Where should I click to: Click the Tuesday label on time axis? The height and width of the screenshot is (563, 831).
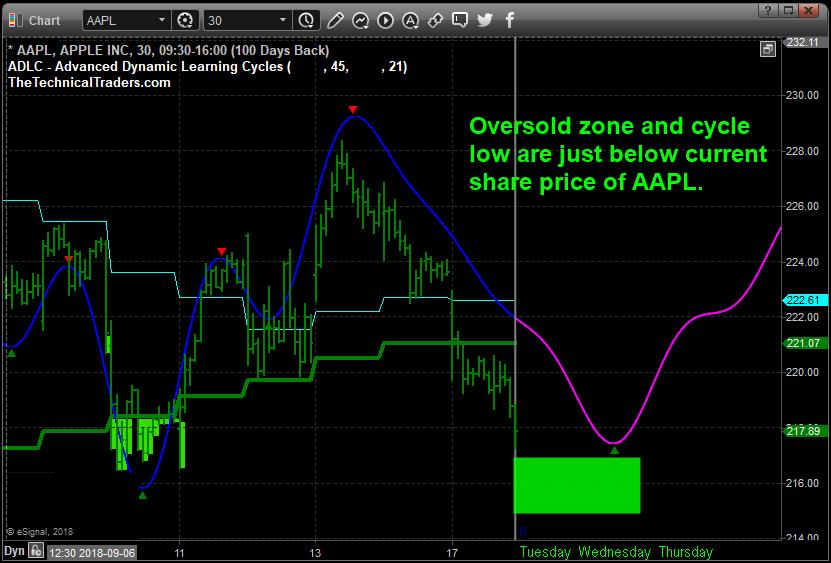point(545,552)
